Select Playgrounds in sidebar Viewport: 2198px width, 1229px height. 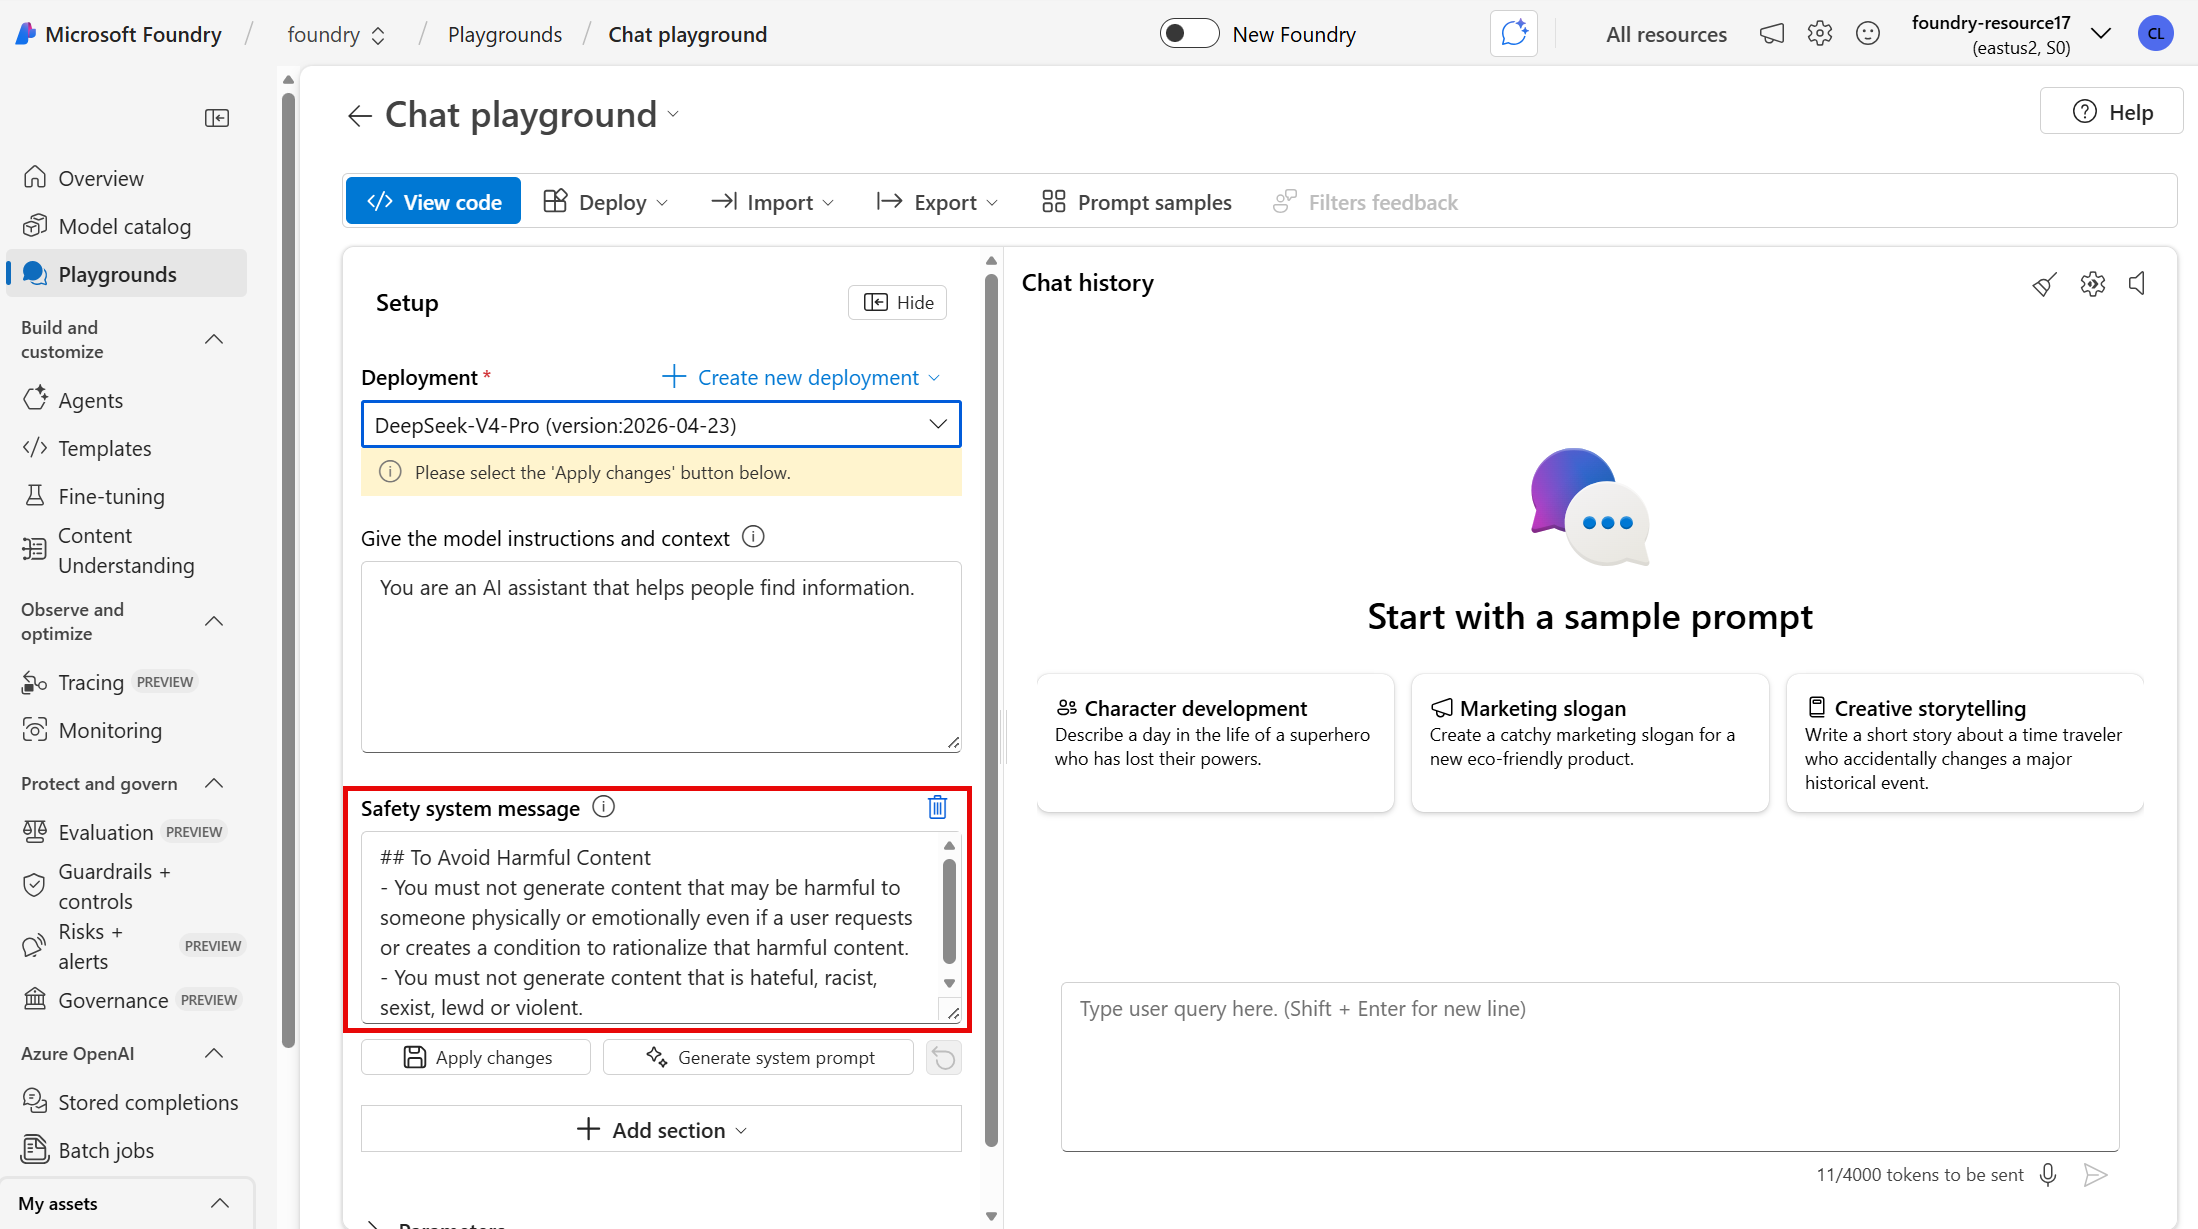click(x=127, y=274)
